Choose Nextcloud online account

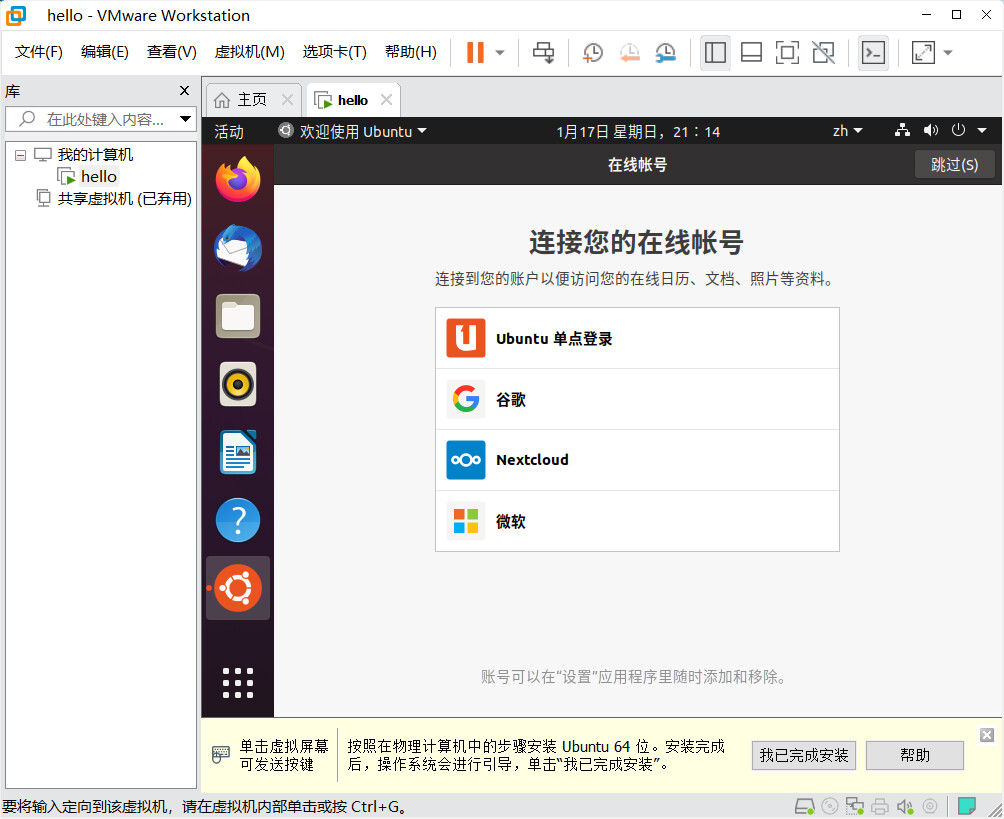pyautogui.click(x=637, y=460)
